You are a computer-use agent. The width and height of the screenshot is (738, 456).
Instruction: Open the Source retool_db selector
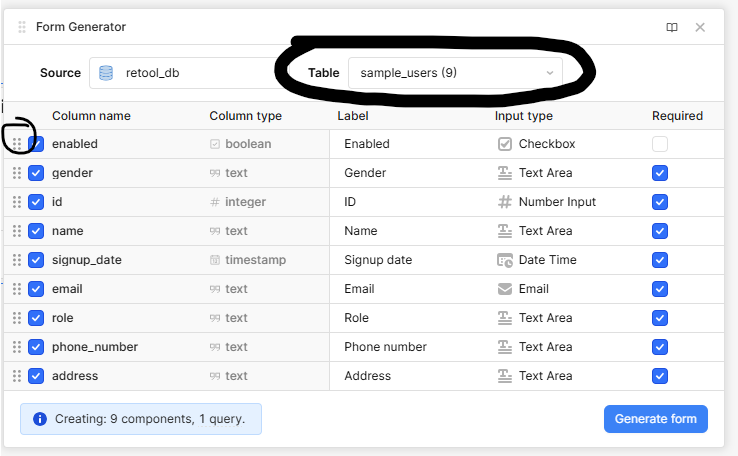coord(180,73)
